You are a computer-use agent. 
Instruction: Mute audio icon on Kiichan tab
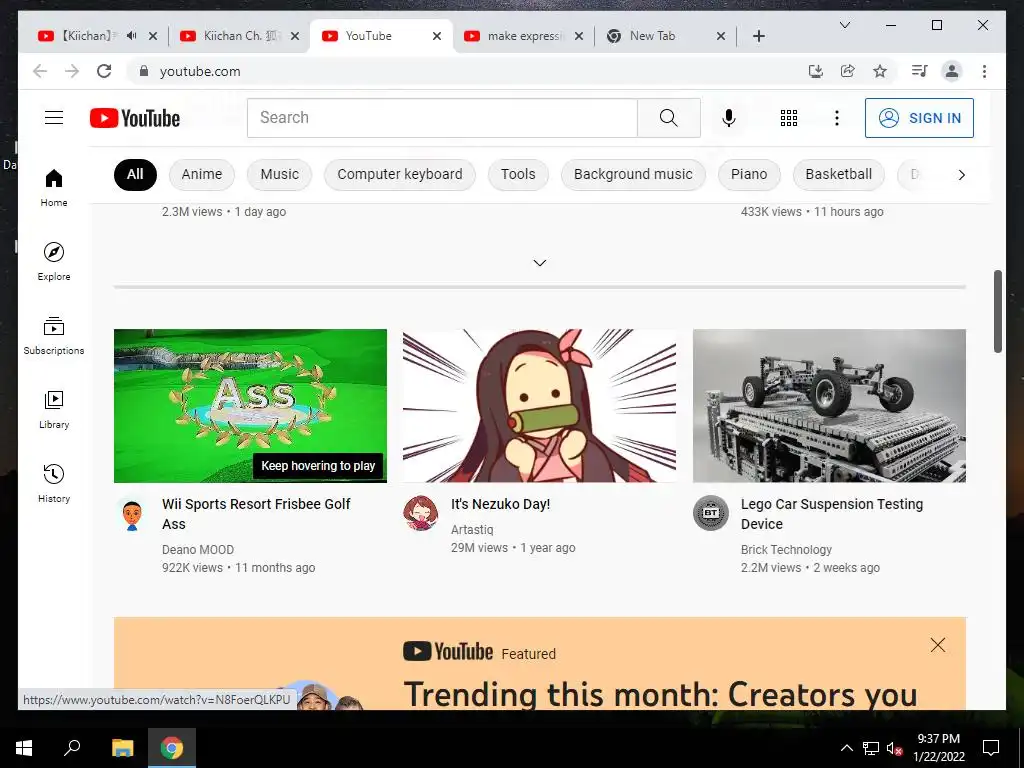point(131,36)
